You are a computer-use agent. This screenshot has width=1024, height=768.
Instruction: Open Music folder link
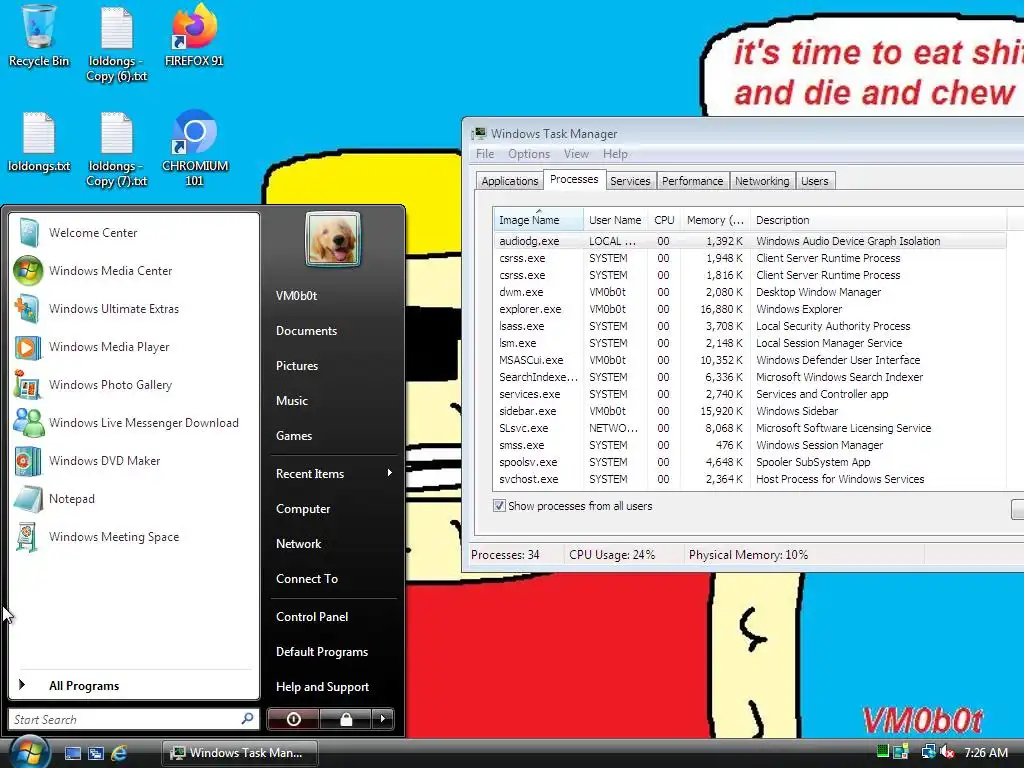(x=333, y=400)
